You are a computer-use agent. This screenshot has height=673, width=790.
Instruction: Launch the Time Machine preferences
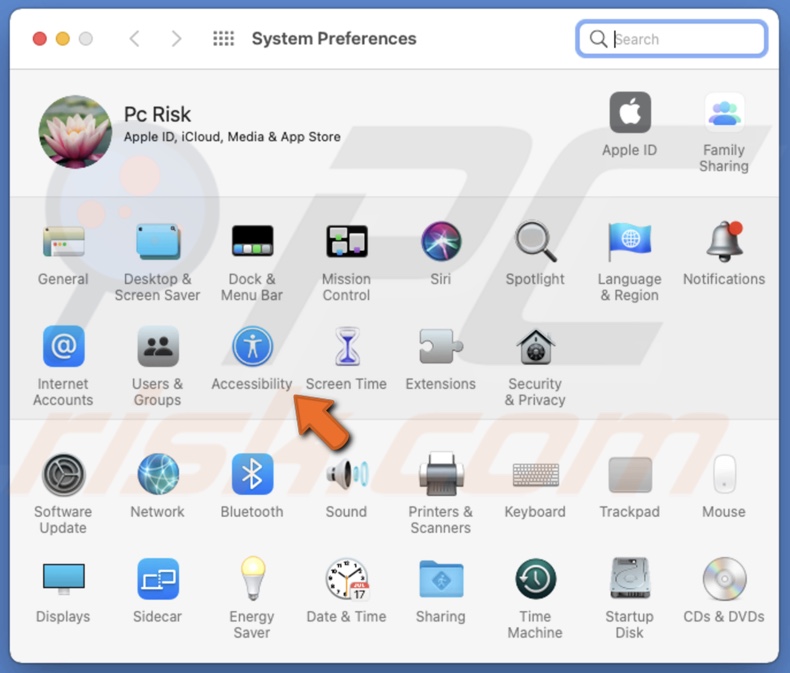coord(535,579)
